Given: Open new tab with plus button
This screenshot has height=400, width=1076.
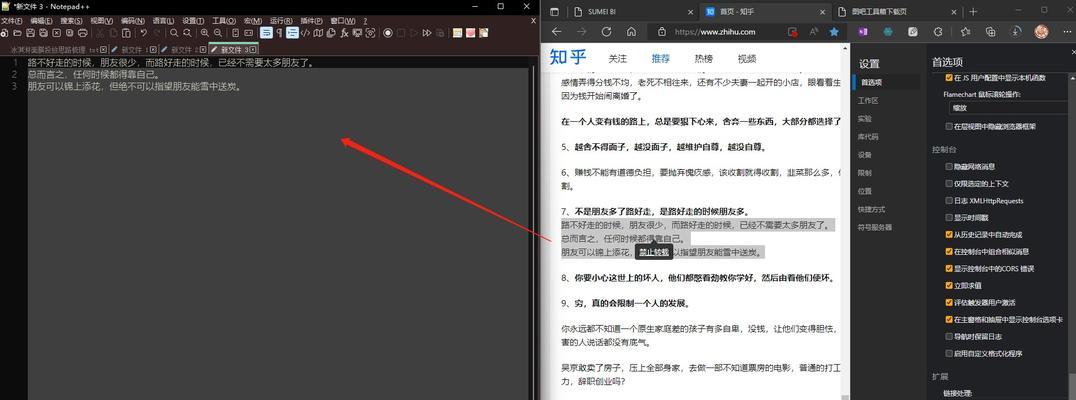Looking at the screenshot, I should pos(973,12).
